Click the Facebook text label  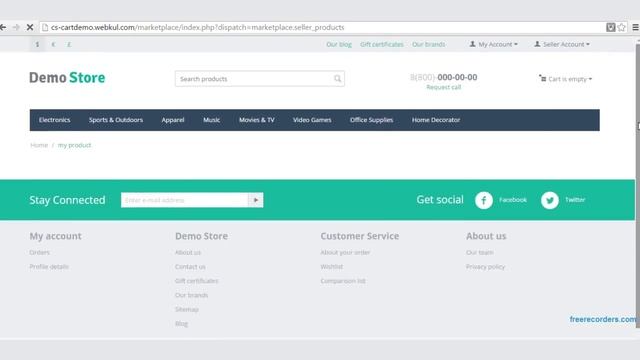tap(513, 200)
